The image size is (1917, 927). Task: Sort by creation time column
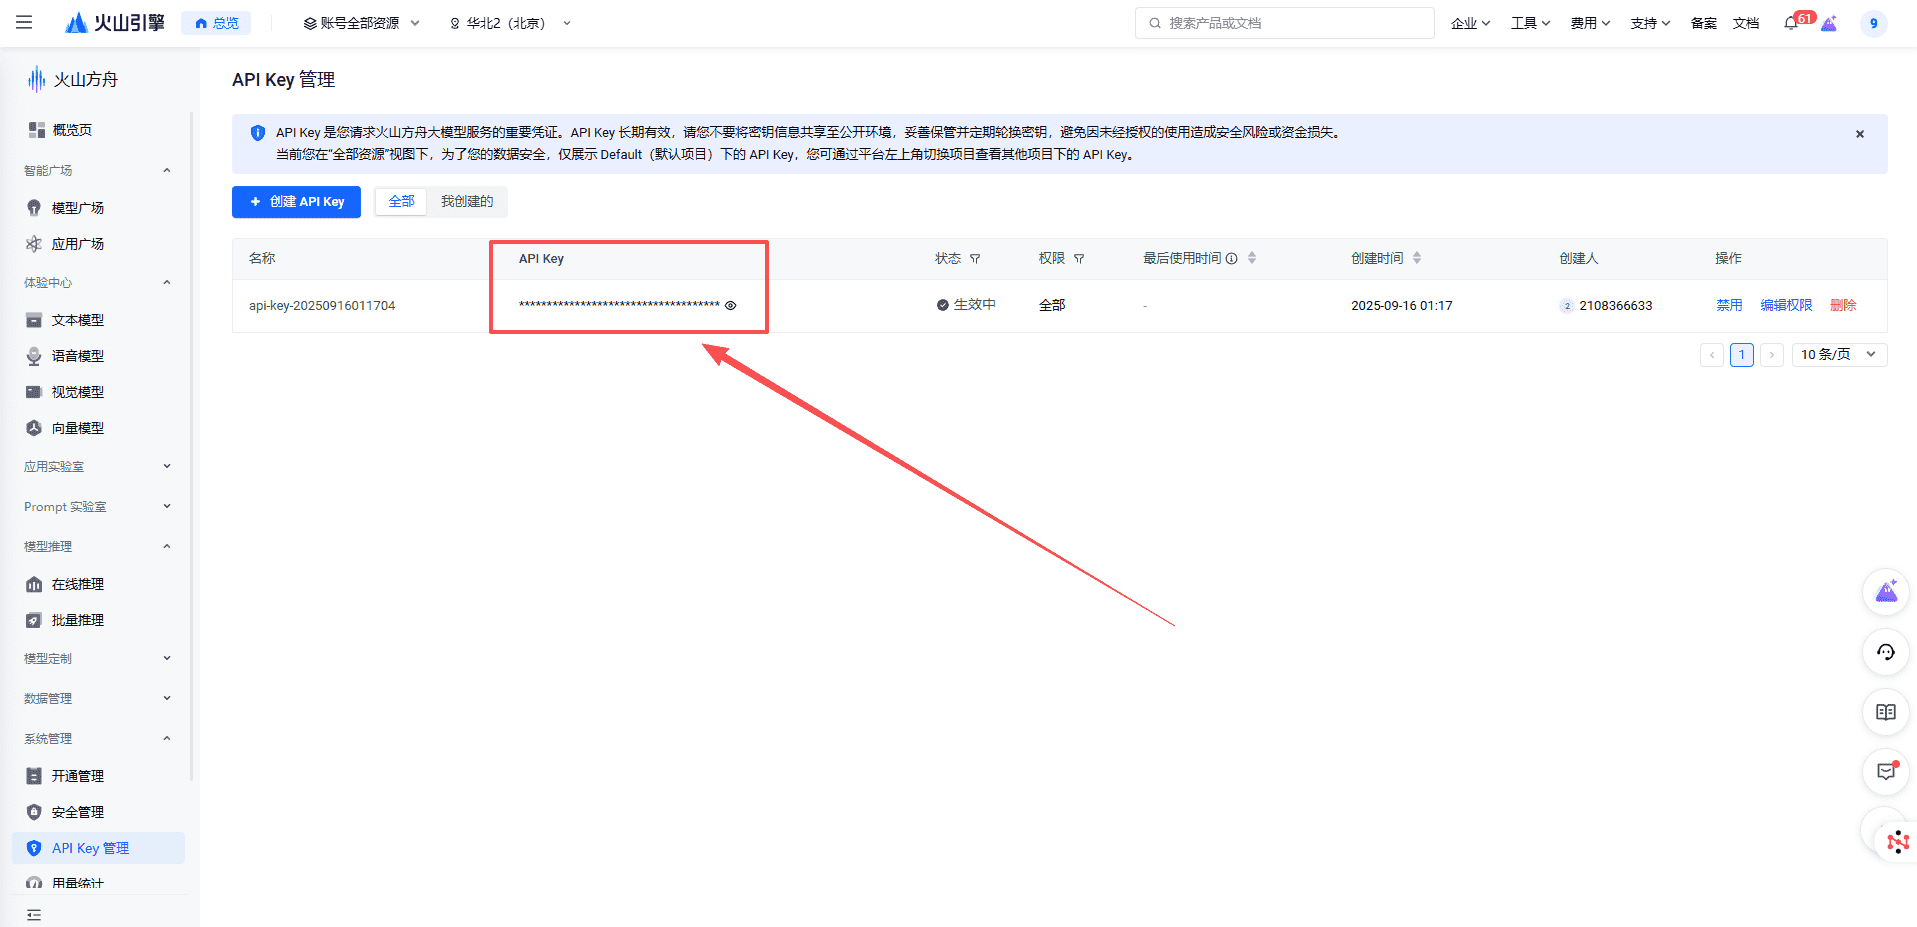[x=1416, y=258]
